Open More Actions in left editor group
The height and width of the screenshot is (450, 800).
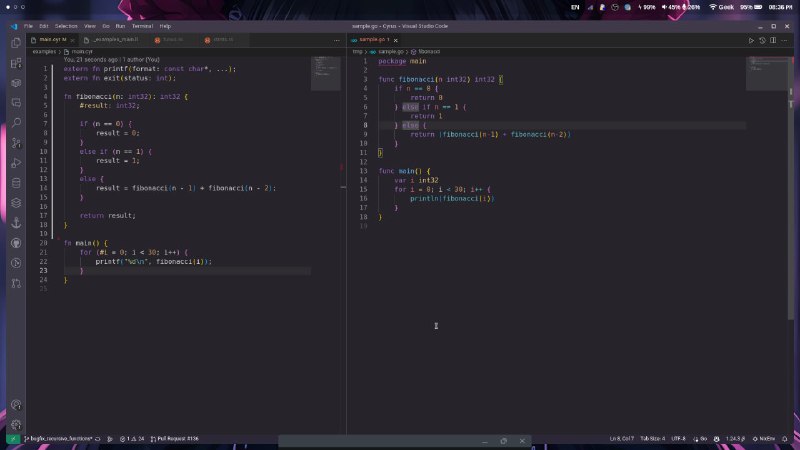(337, 40)
